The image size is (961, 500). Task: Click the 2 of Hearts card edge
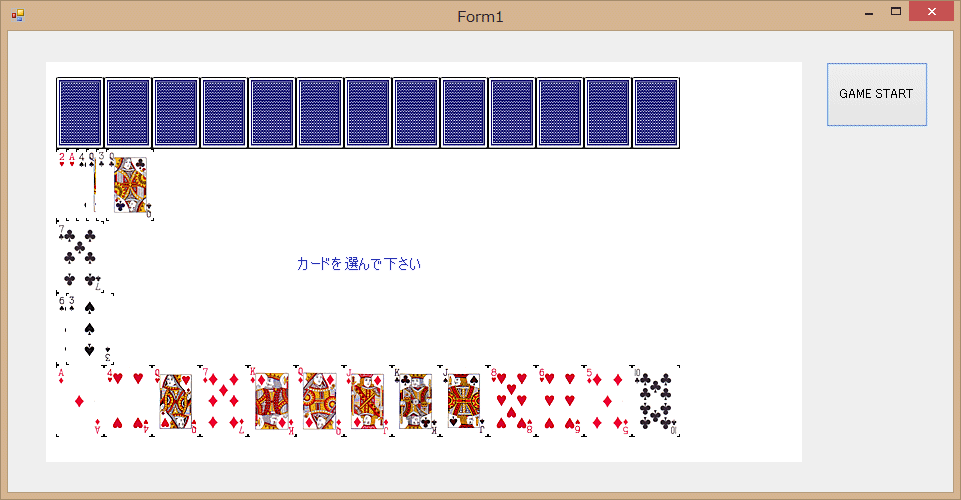pyautogui.click(x=61, y=184)
